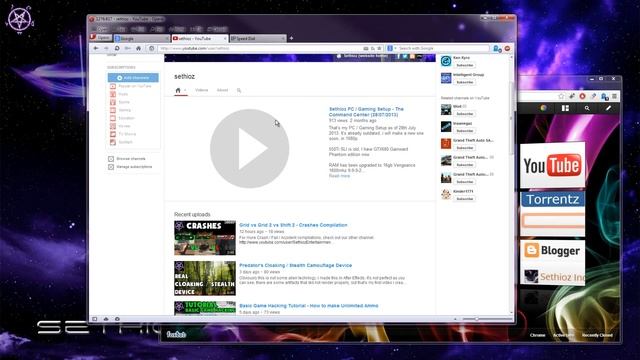Open the Real Cloaking Stealth Device thumbnail
Screen dimensions: 640x360
point(205,278)
